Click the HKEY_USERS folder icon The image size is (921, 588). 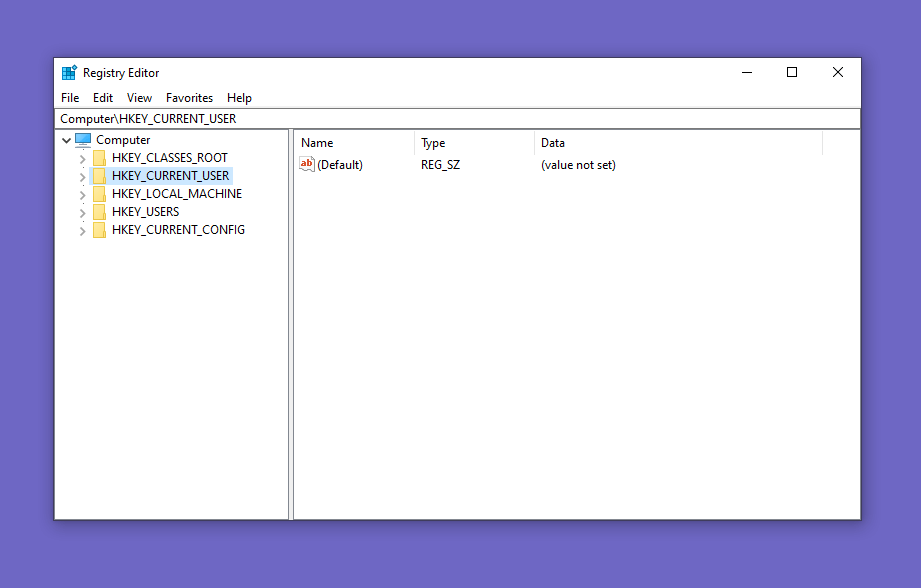[x=99, y=211]
